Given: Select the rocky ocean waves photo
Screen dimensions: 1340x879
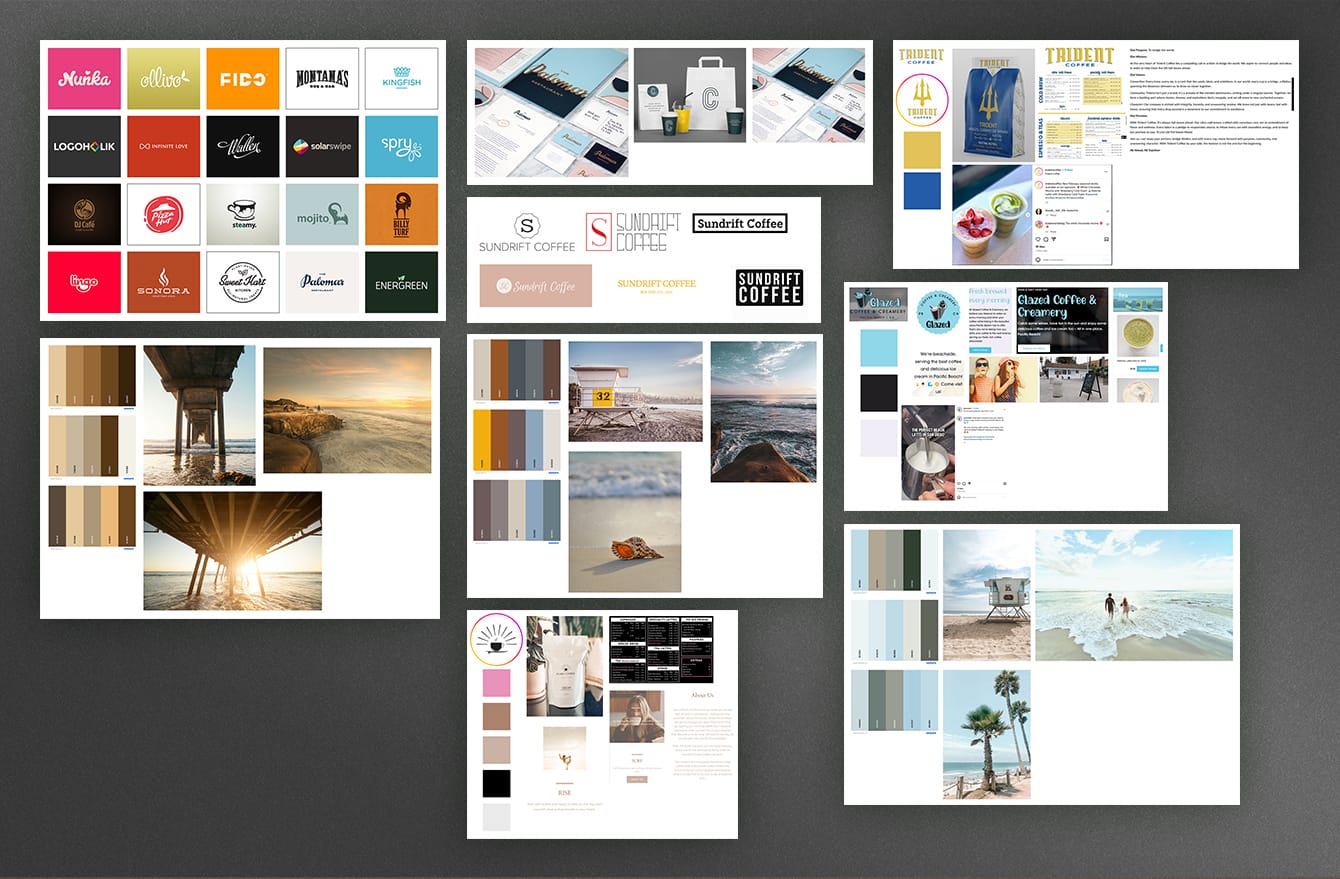Looking at the screenshot, I should [763, 412].
